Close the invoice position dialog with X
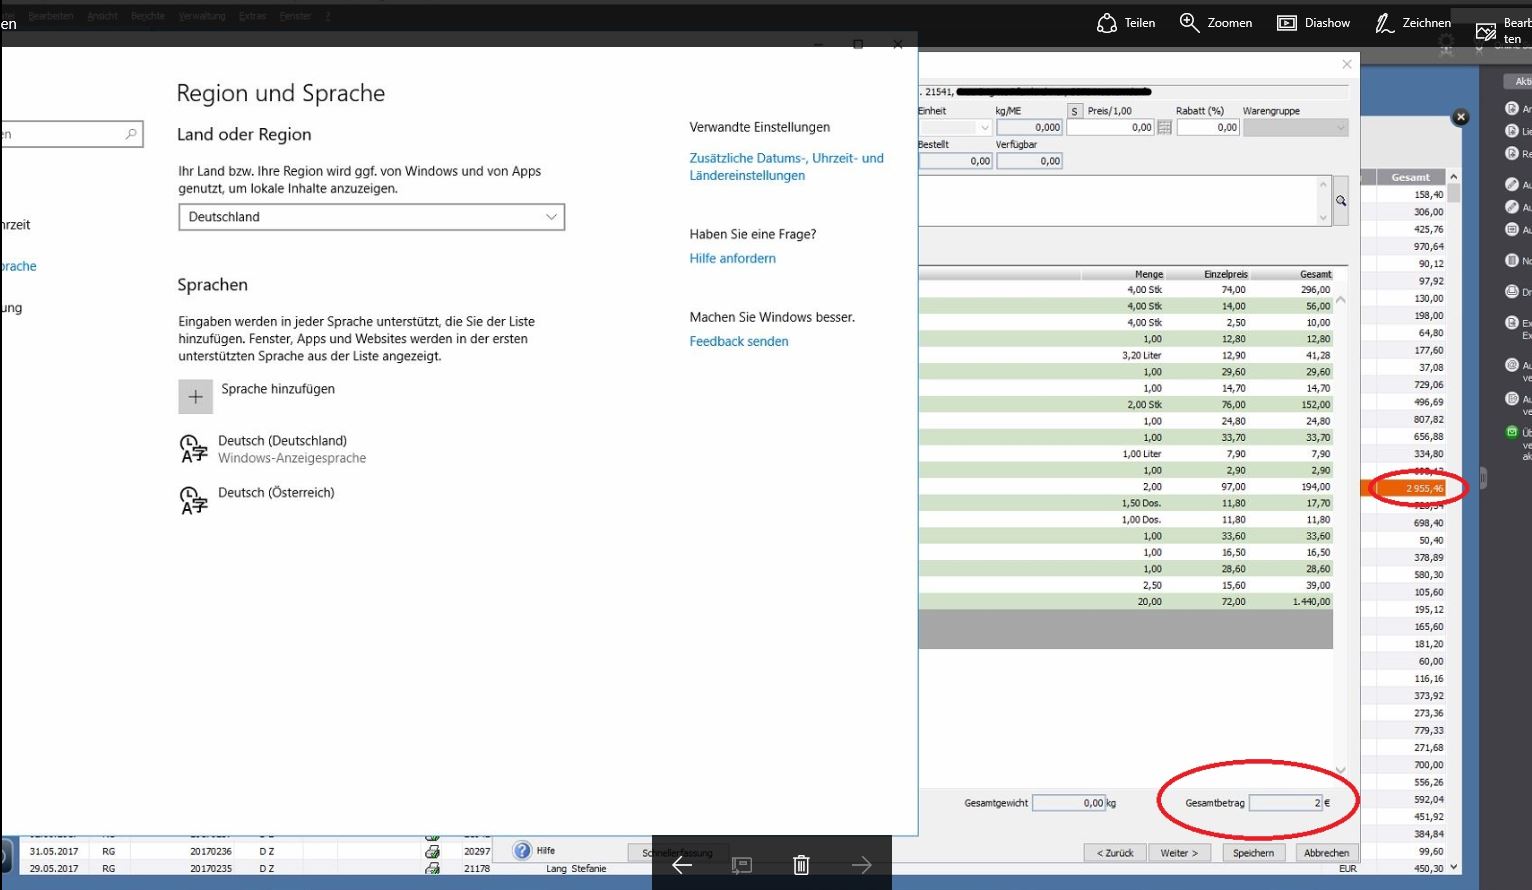This screenshot has width=1532, height=890. click(1347, 64)
